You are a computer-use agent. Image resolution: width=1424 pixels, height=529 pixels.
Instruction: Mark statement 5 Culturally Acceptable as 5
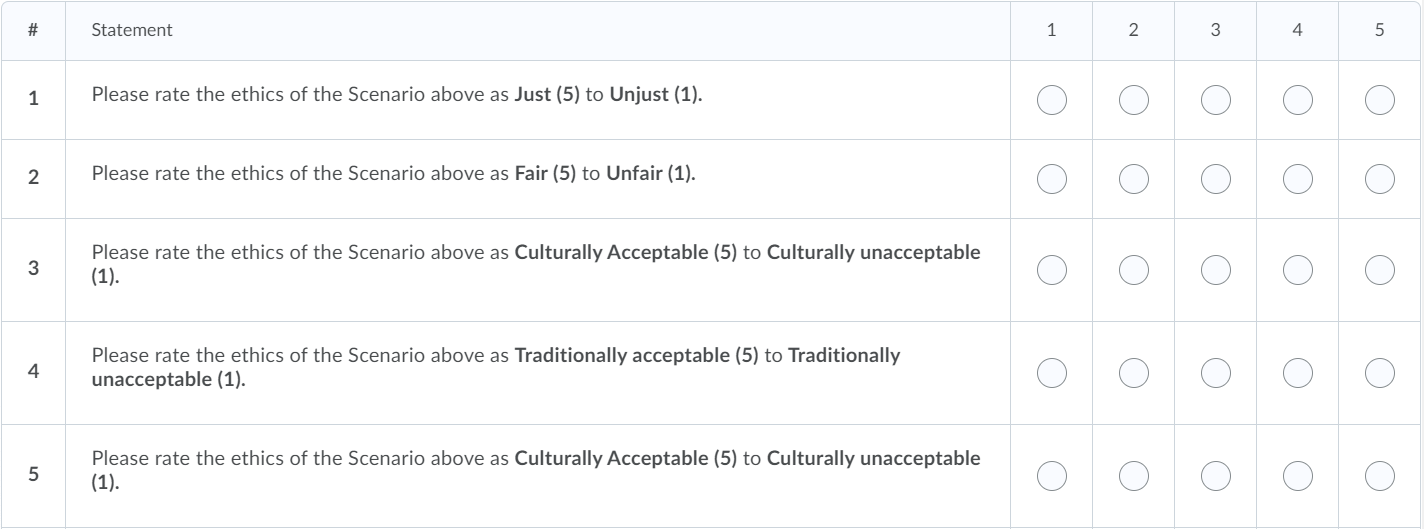tap(1379, 475)
